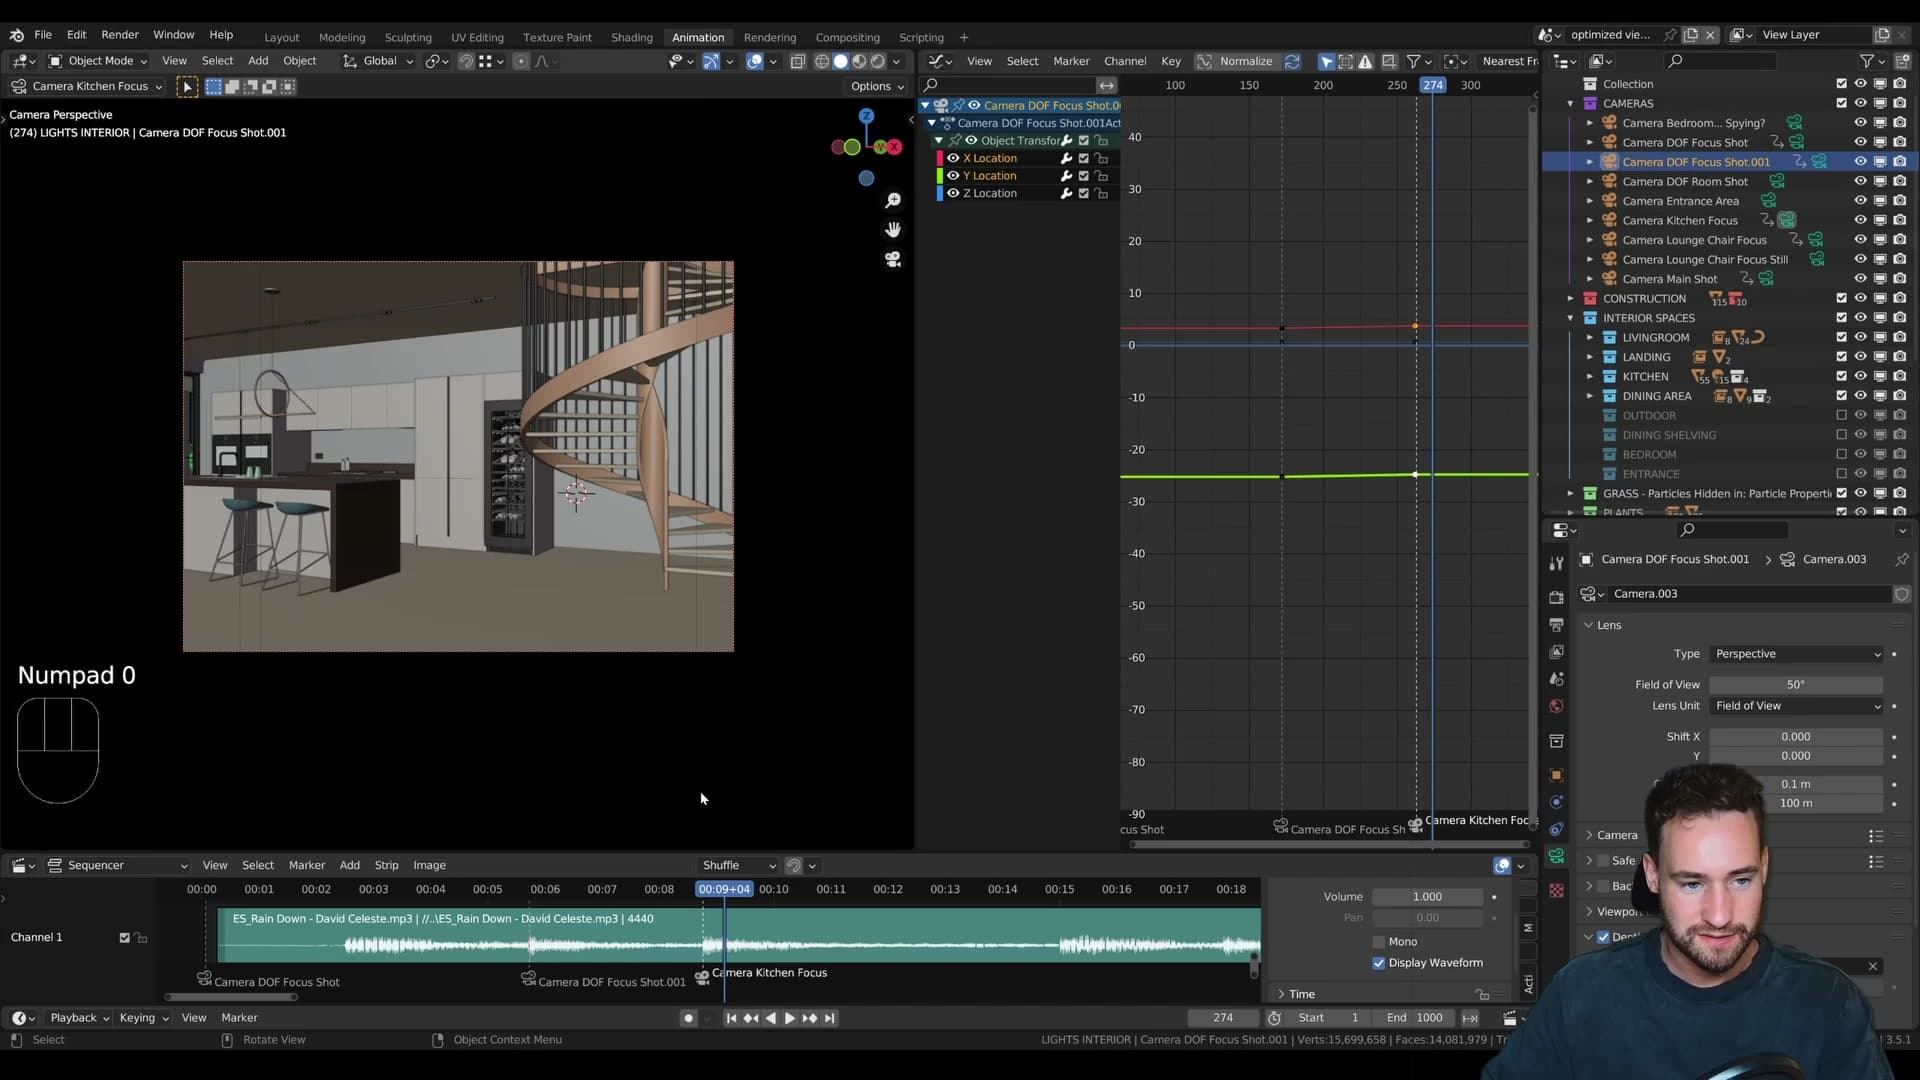Open the lens Type Perspective dropdown
This screenshot has width=1920, height=1080.
coord(1797,654)
